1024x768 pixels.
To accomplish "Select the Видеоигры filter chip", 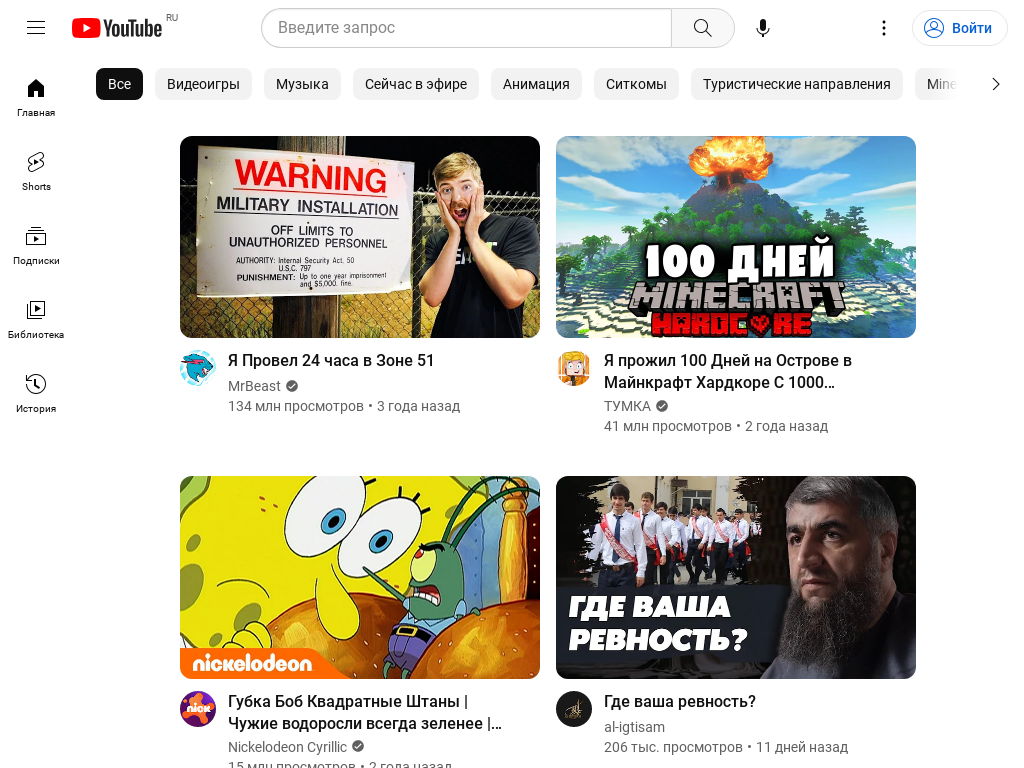I will point(203,84).
